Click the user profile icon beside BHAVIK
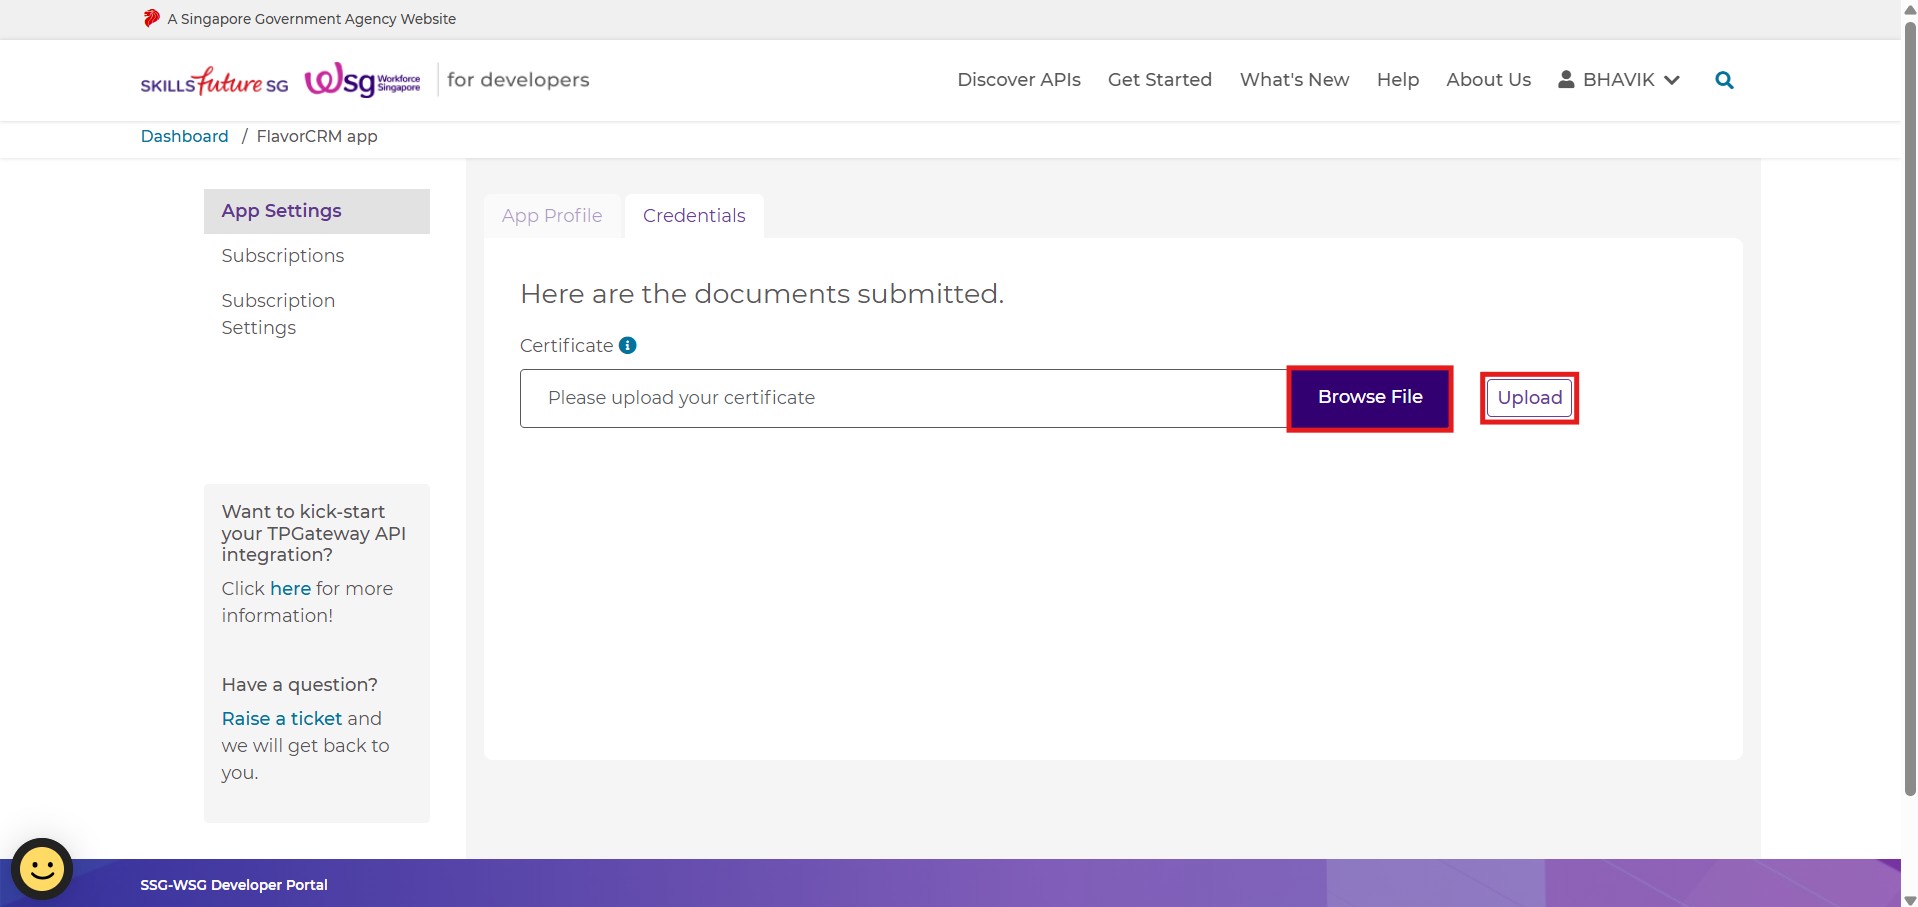This screenshot has height=907, width=1918. click(x=1566, y=79)
